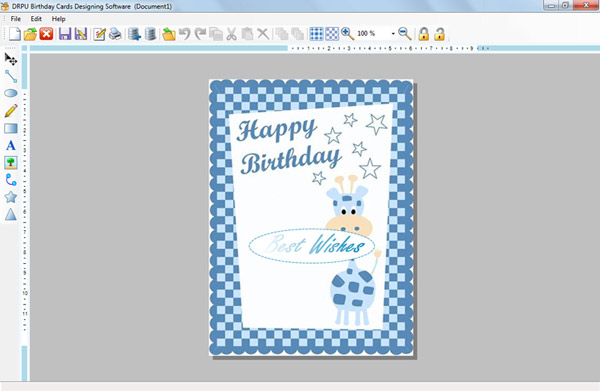Image resolution: width=600 pixels, height=391 pixels.
Task: Open the Edit menu
Action: (x=36, y=19)
